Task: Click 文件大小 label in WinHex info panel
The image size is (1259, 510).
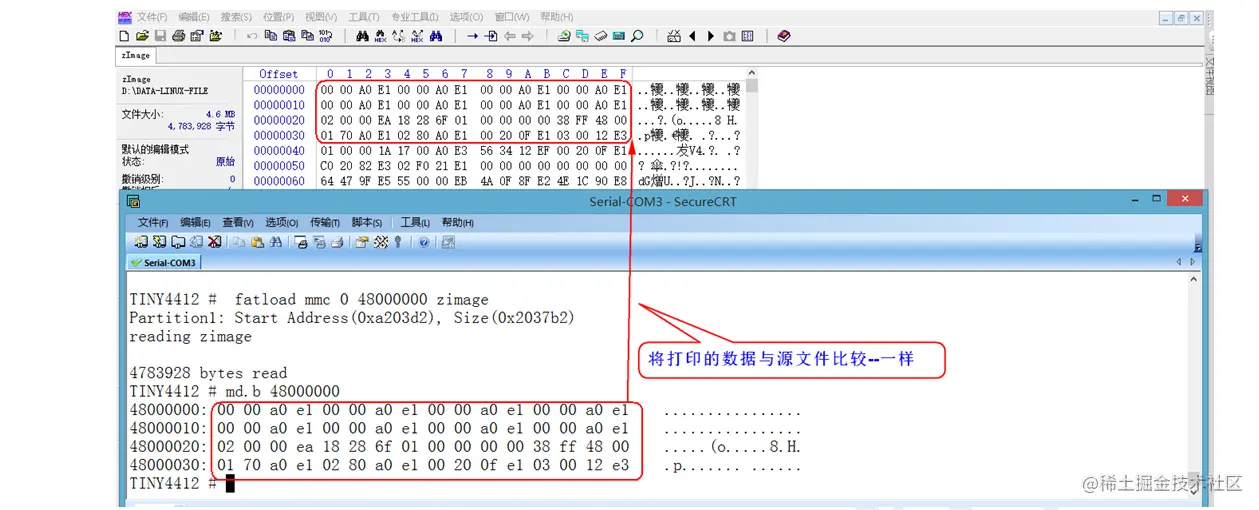Action: tap(142, 115)
